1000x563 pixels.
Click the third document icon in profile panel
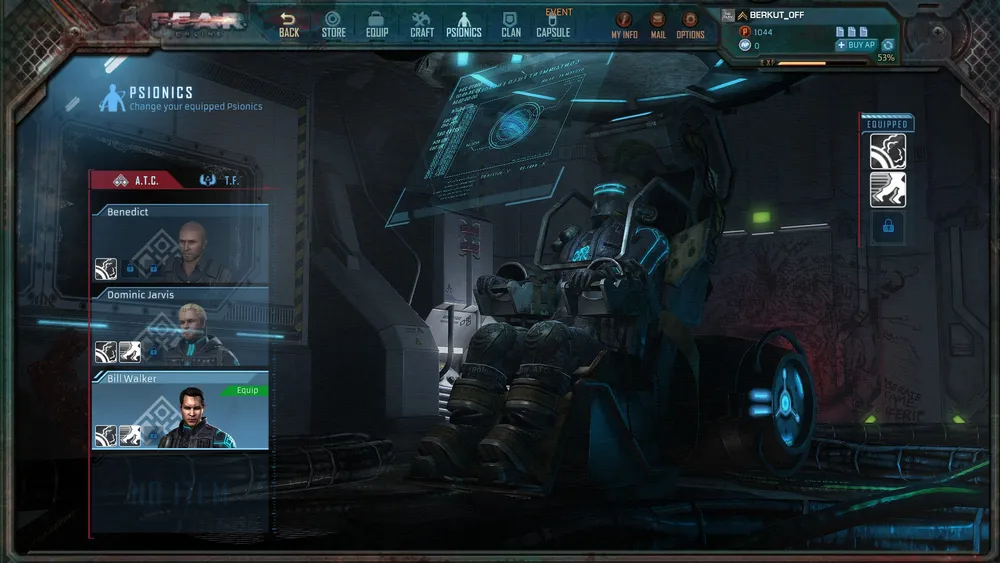click(x=864, y=31)
